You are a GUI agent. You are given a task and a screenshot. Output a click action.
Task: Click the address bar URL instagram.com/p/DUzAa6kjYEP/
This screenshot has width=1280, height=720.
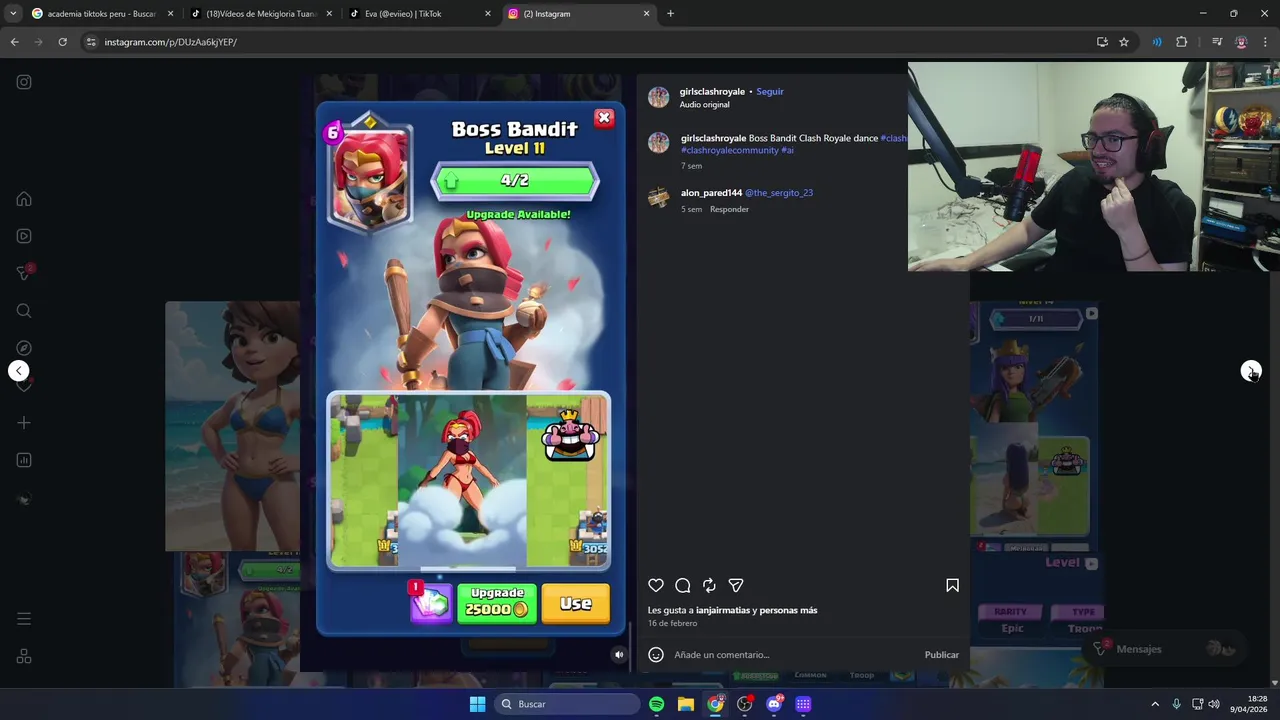171,42
